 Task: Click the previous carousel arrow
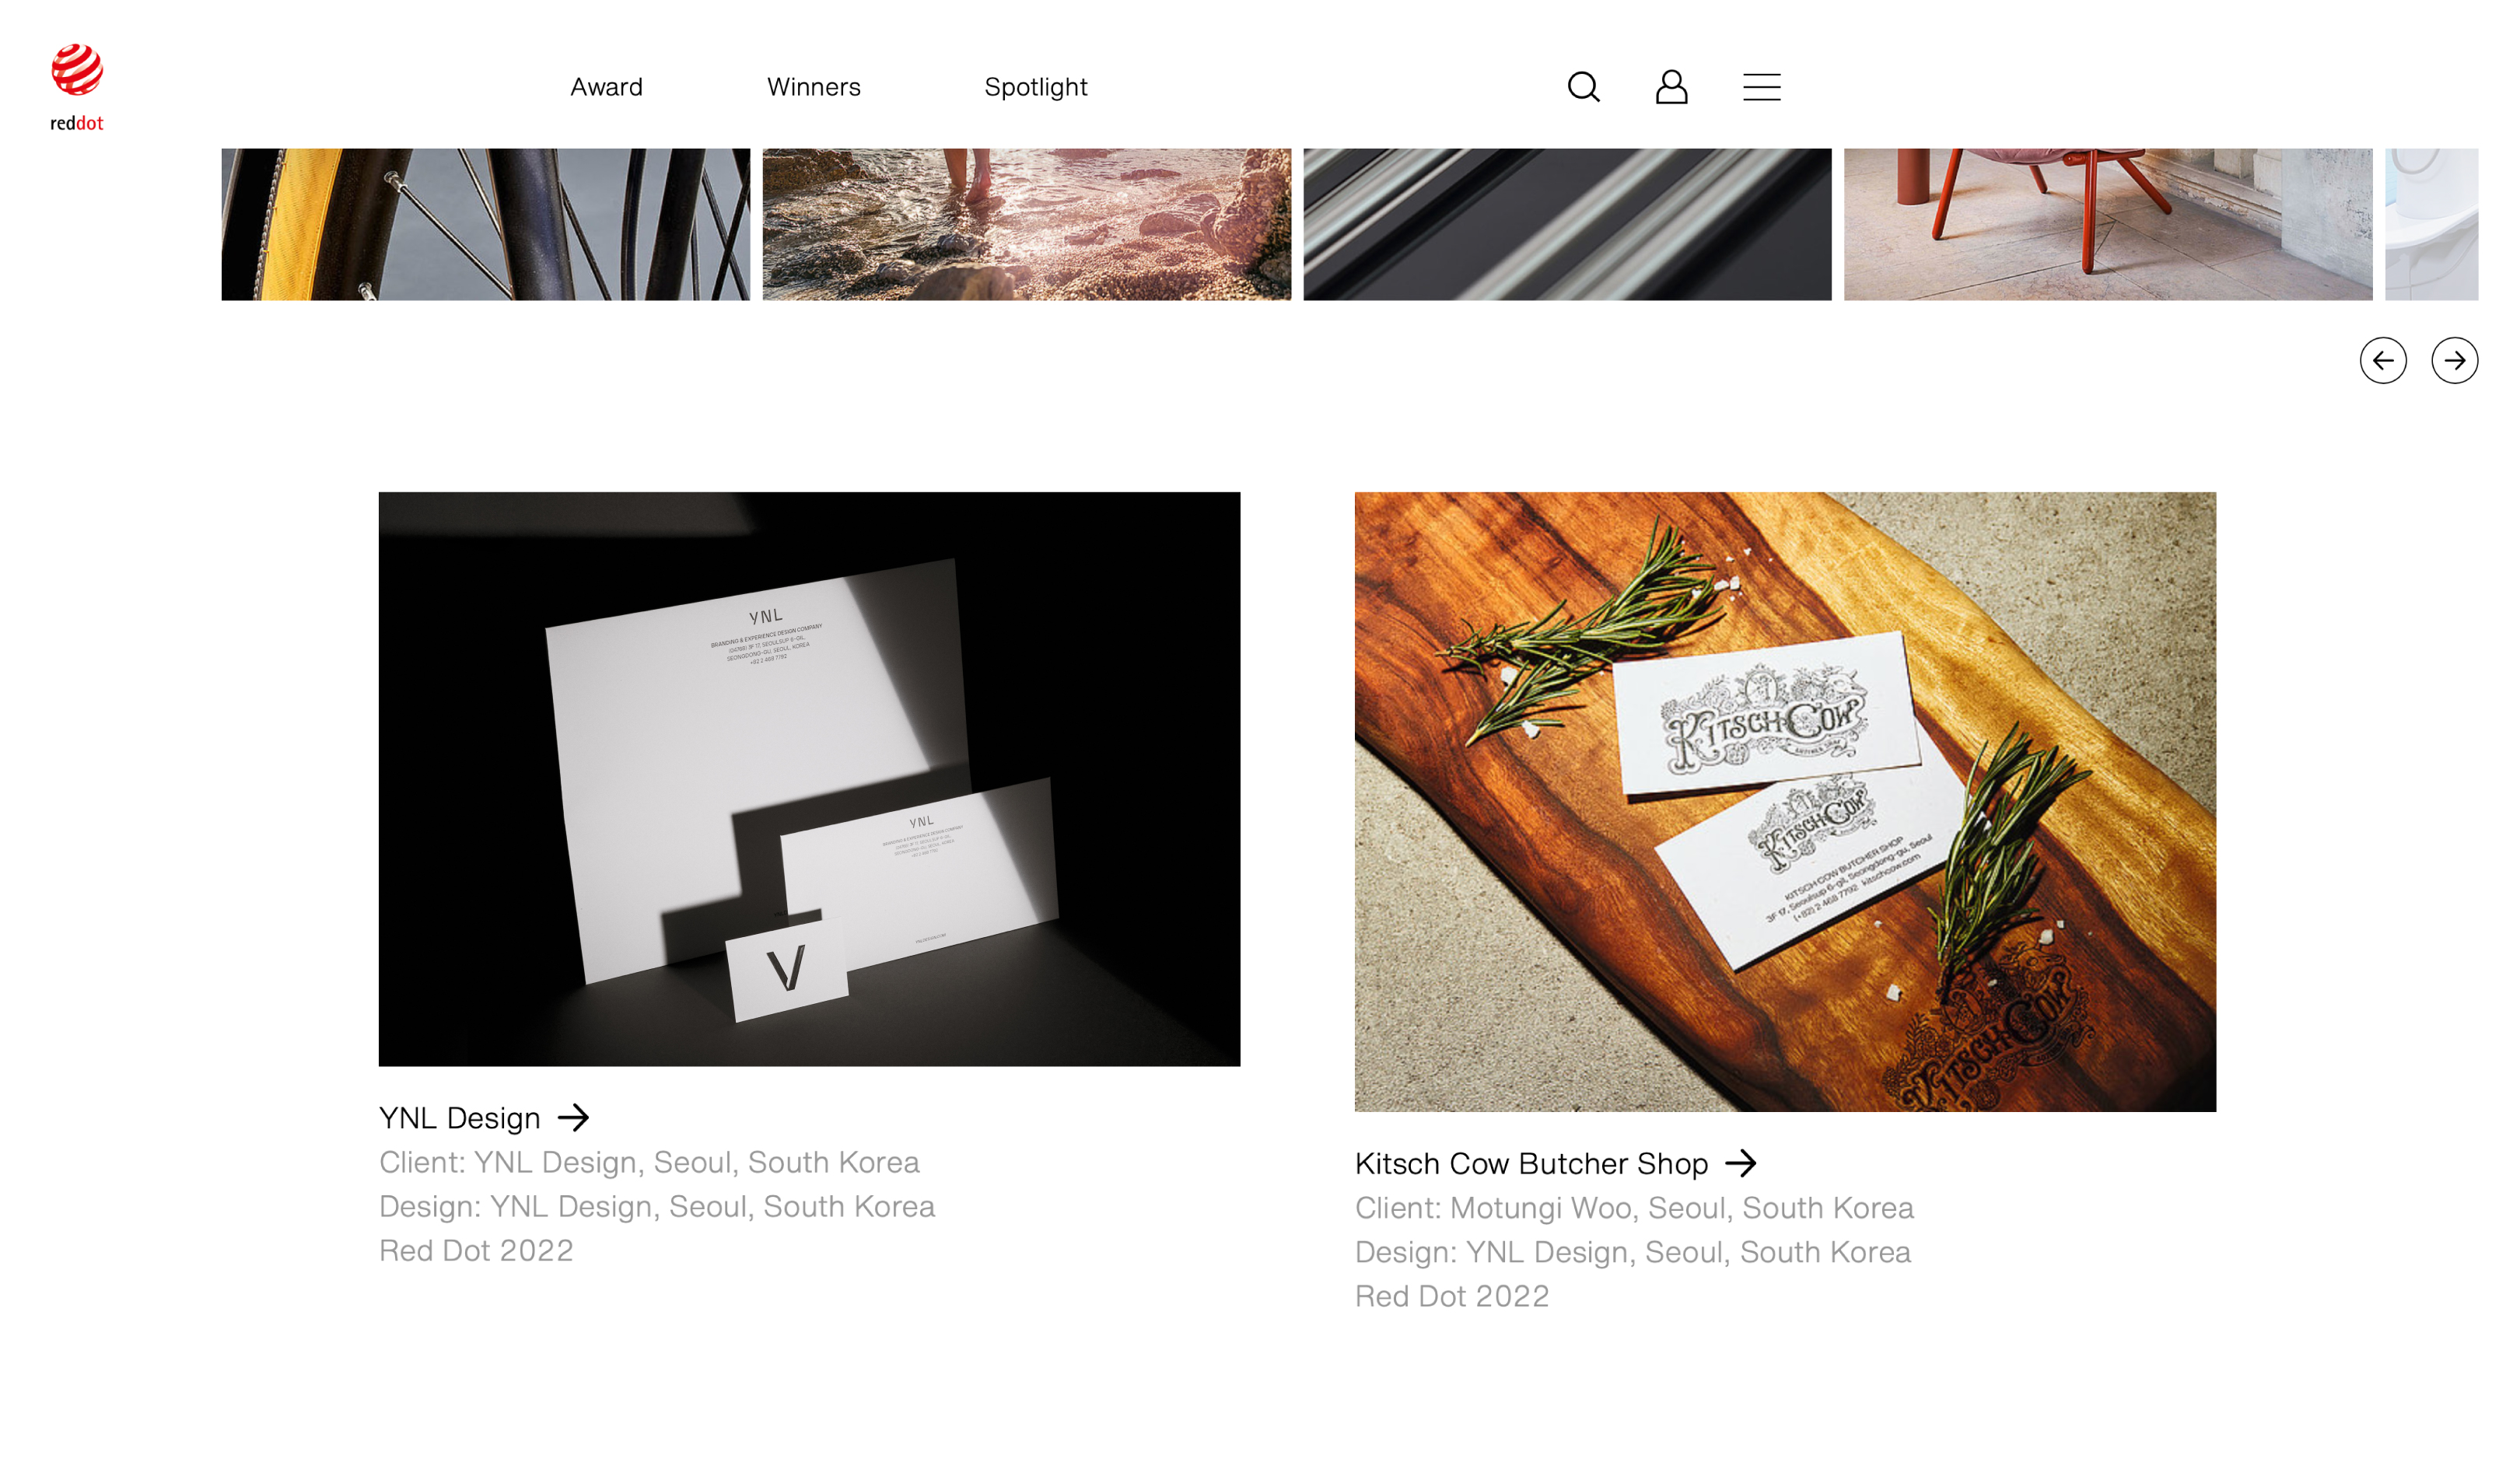point(2382,360)
